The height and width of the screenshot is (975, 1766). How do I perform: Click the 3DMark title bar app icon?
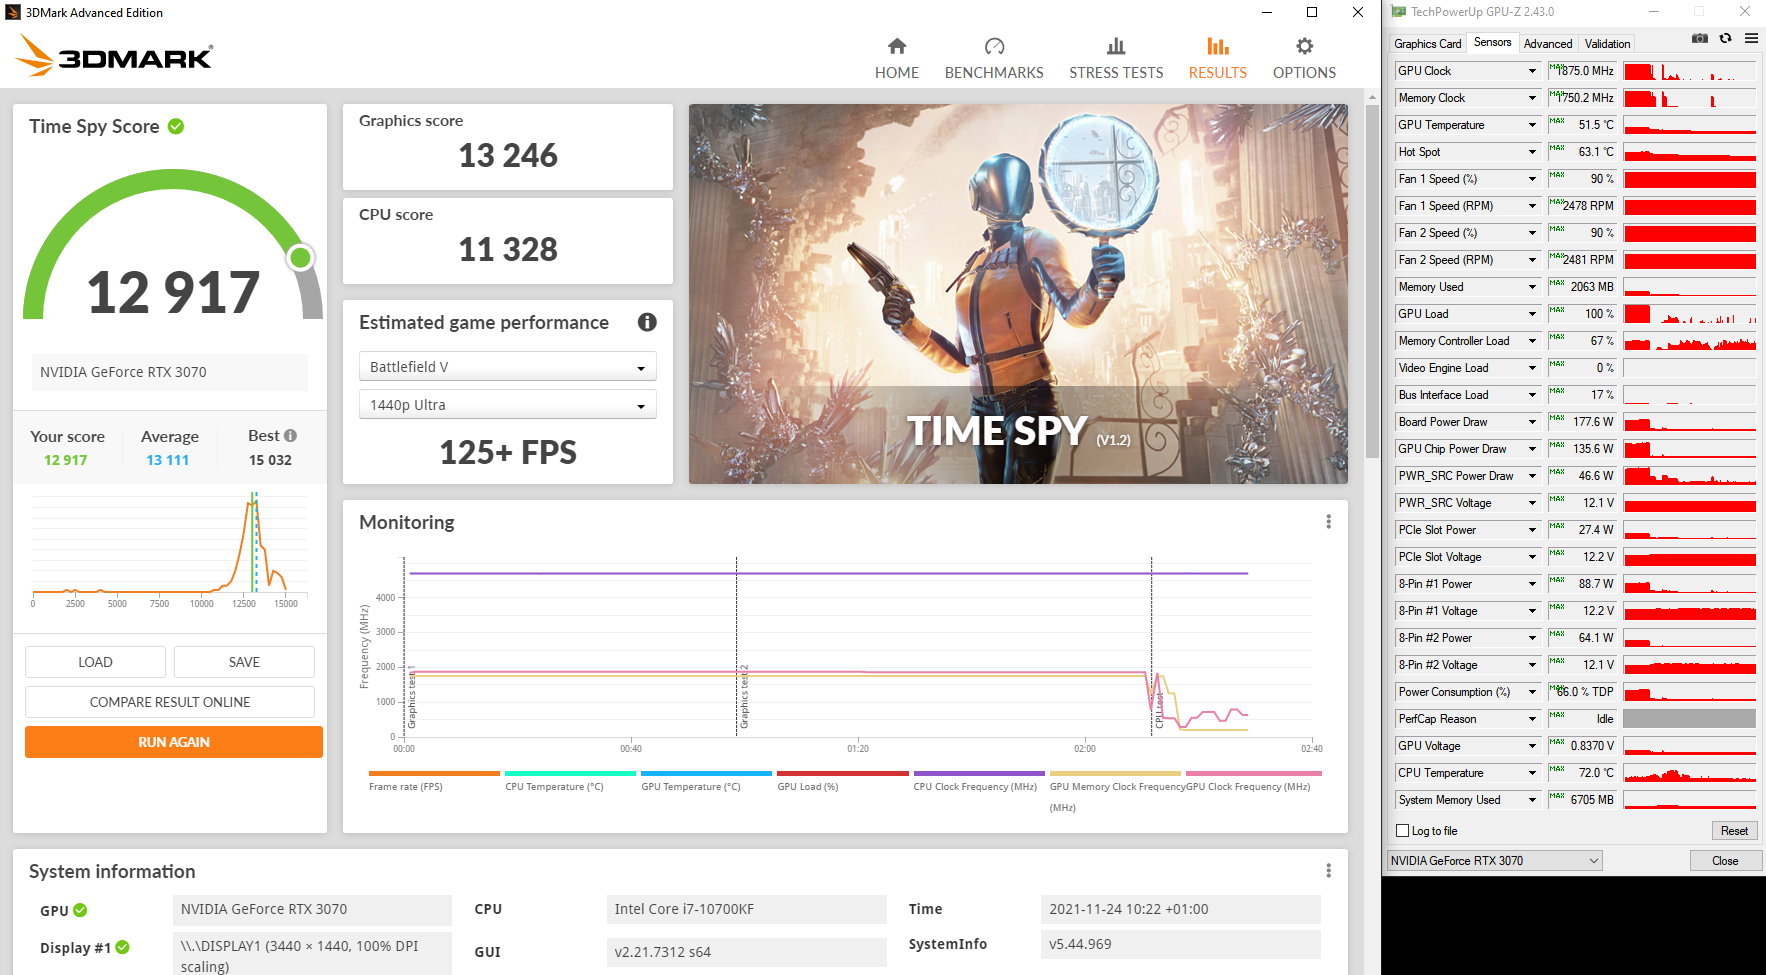click(13, 12)
